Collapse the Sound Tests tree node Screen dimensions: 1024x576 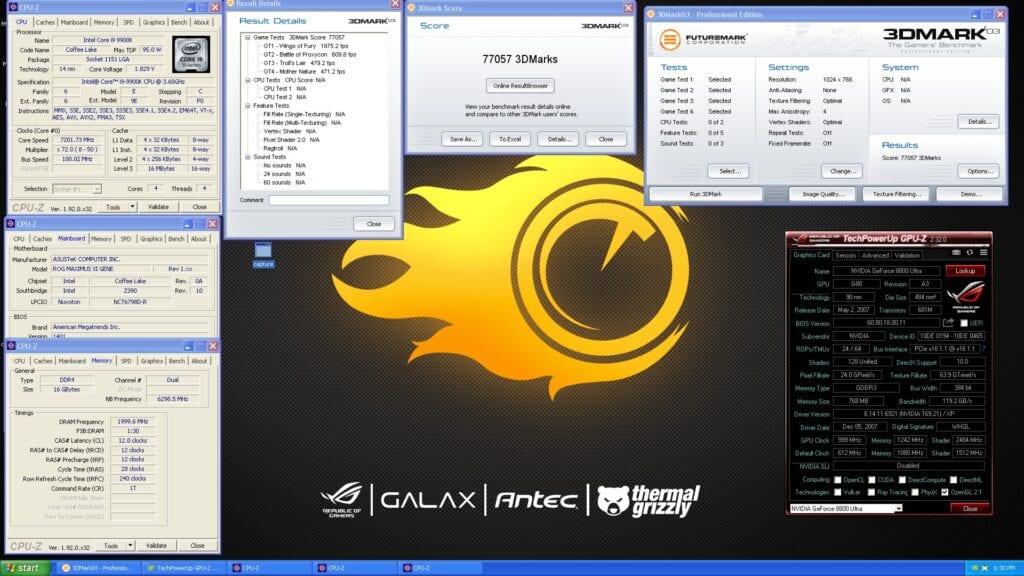pyautogui.click(x=248, y=157)
